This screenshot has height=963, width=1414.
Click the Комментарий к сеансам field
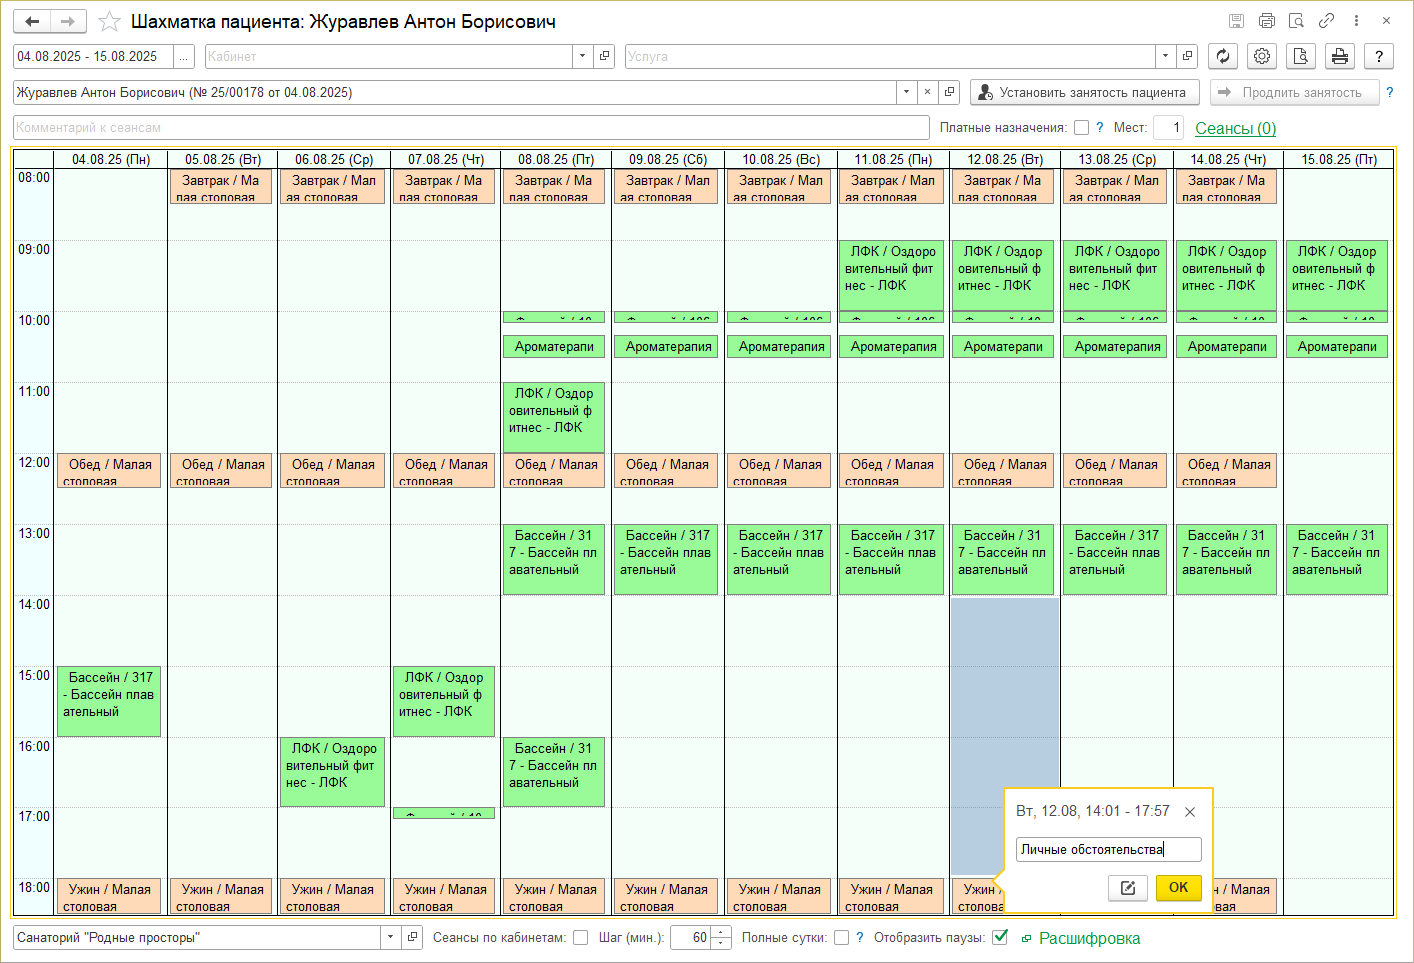[471, 128]
